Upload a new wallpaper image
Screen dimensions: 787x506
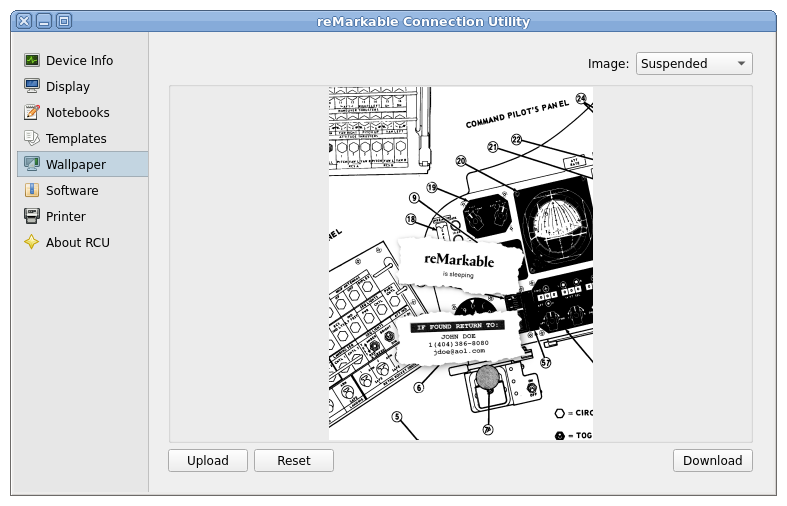point(208,460)
